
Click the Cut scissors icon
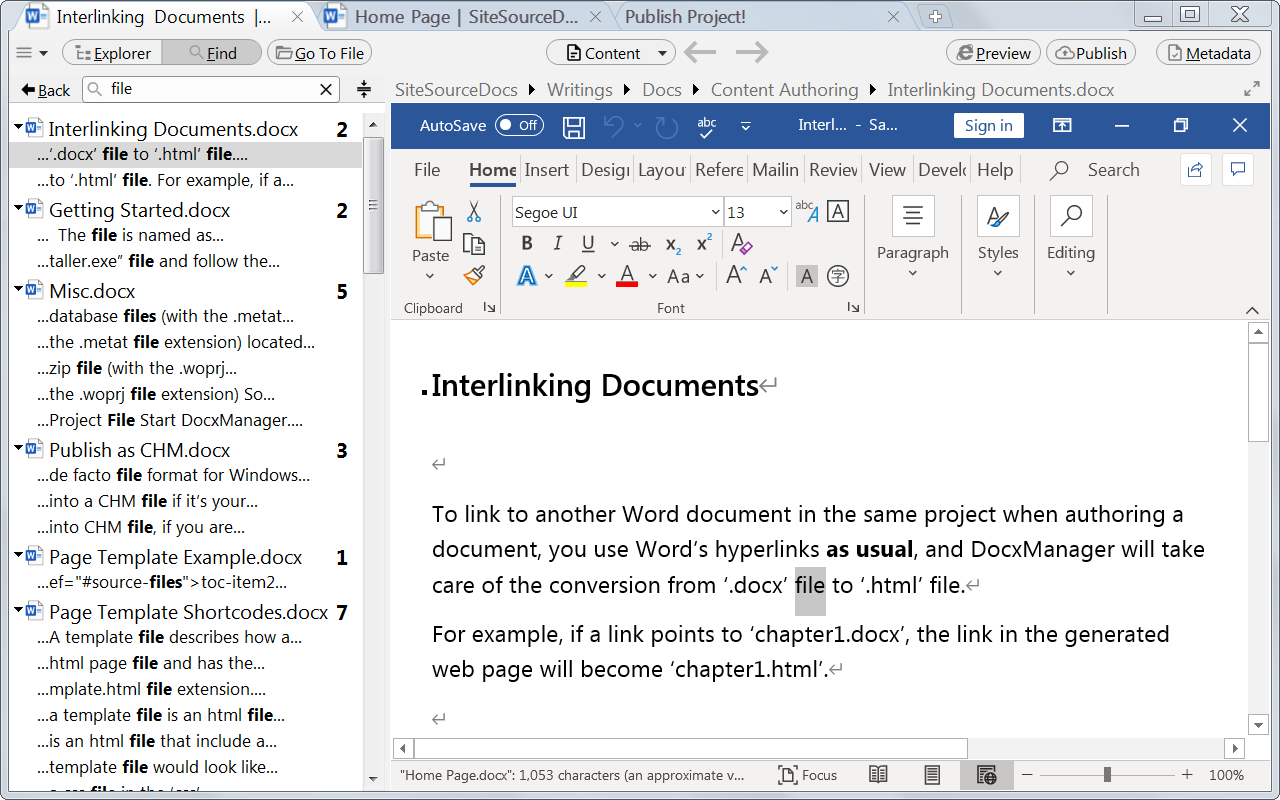[474, 211]
